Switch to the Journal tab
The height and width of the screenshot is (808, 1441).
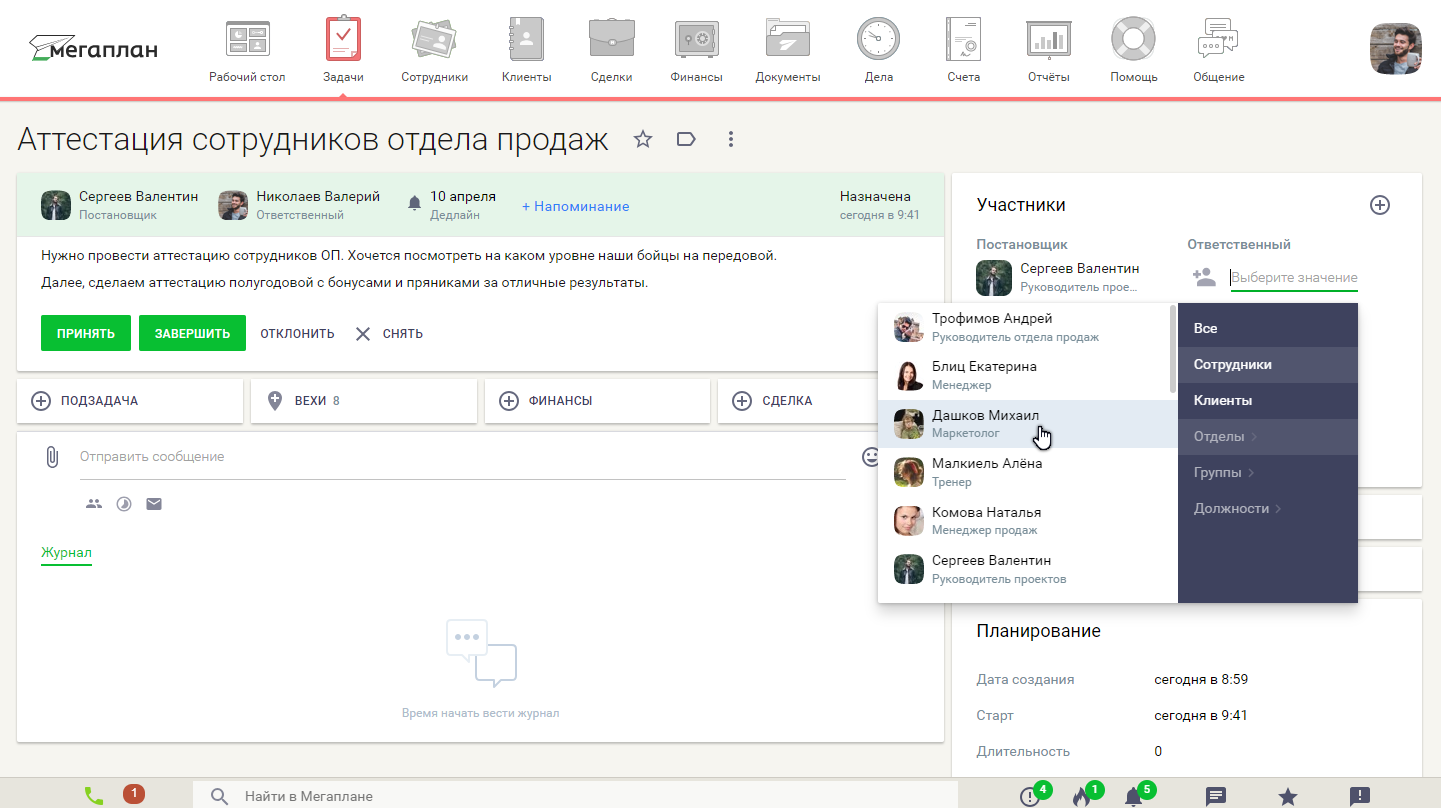66,553
